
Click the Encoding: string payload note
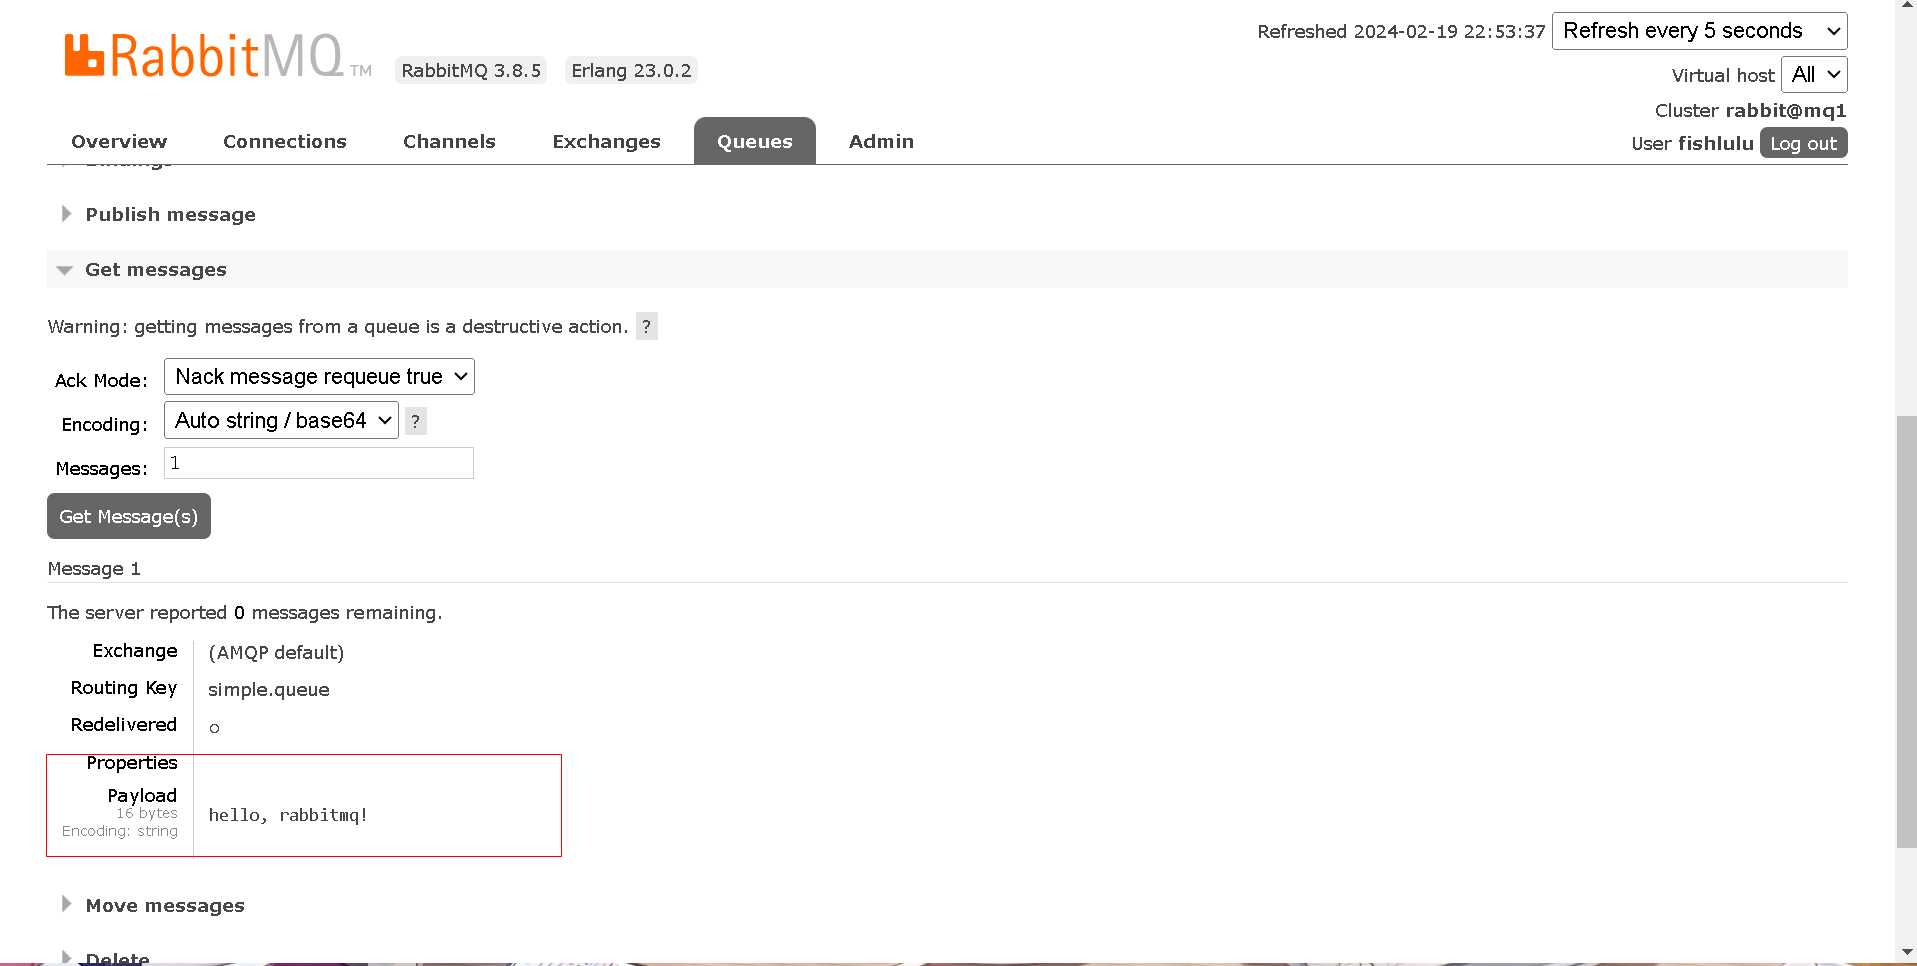click(120, 832)
